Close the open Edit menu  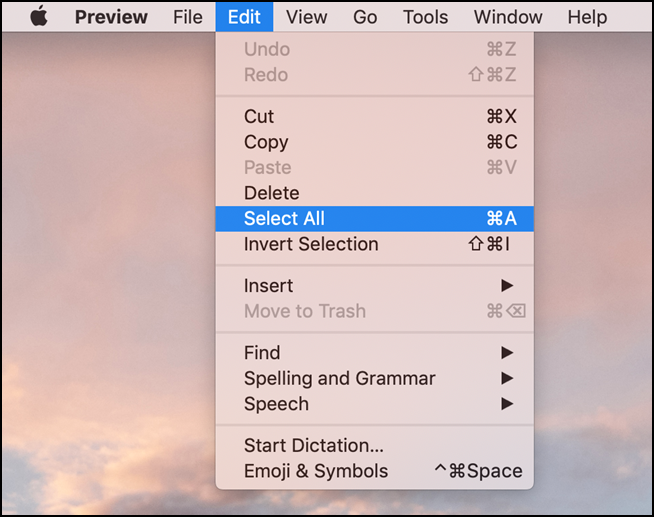click(244, 17)
